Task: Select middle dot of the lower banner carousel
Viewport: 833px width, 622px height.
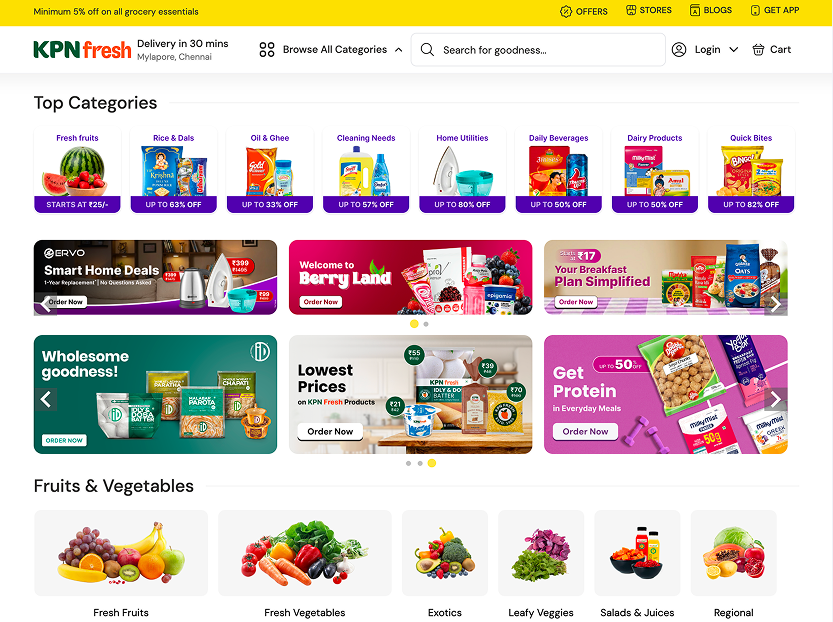Action: (420, 464)
